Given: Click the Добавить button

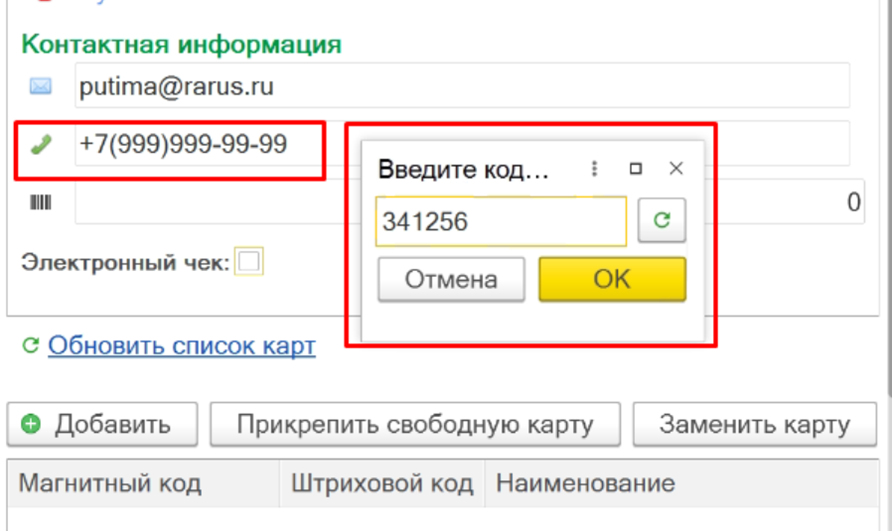Looking at the screenshot, I should [x=102, y=425].
